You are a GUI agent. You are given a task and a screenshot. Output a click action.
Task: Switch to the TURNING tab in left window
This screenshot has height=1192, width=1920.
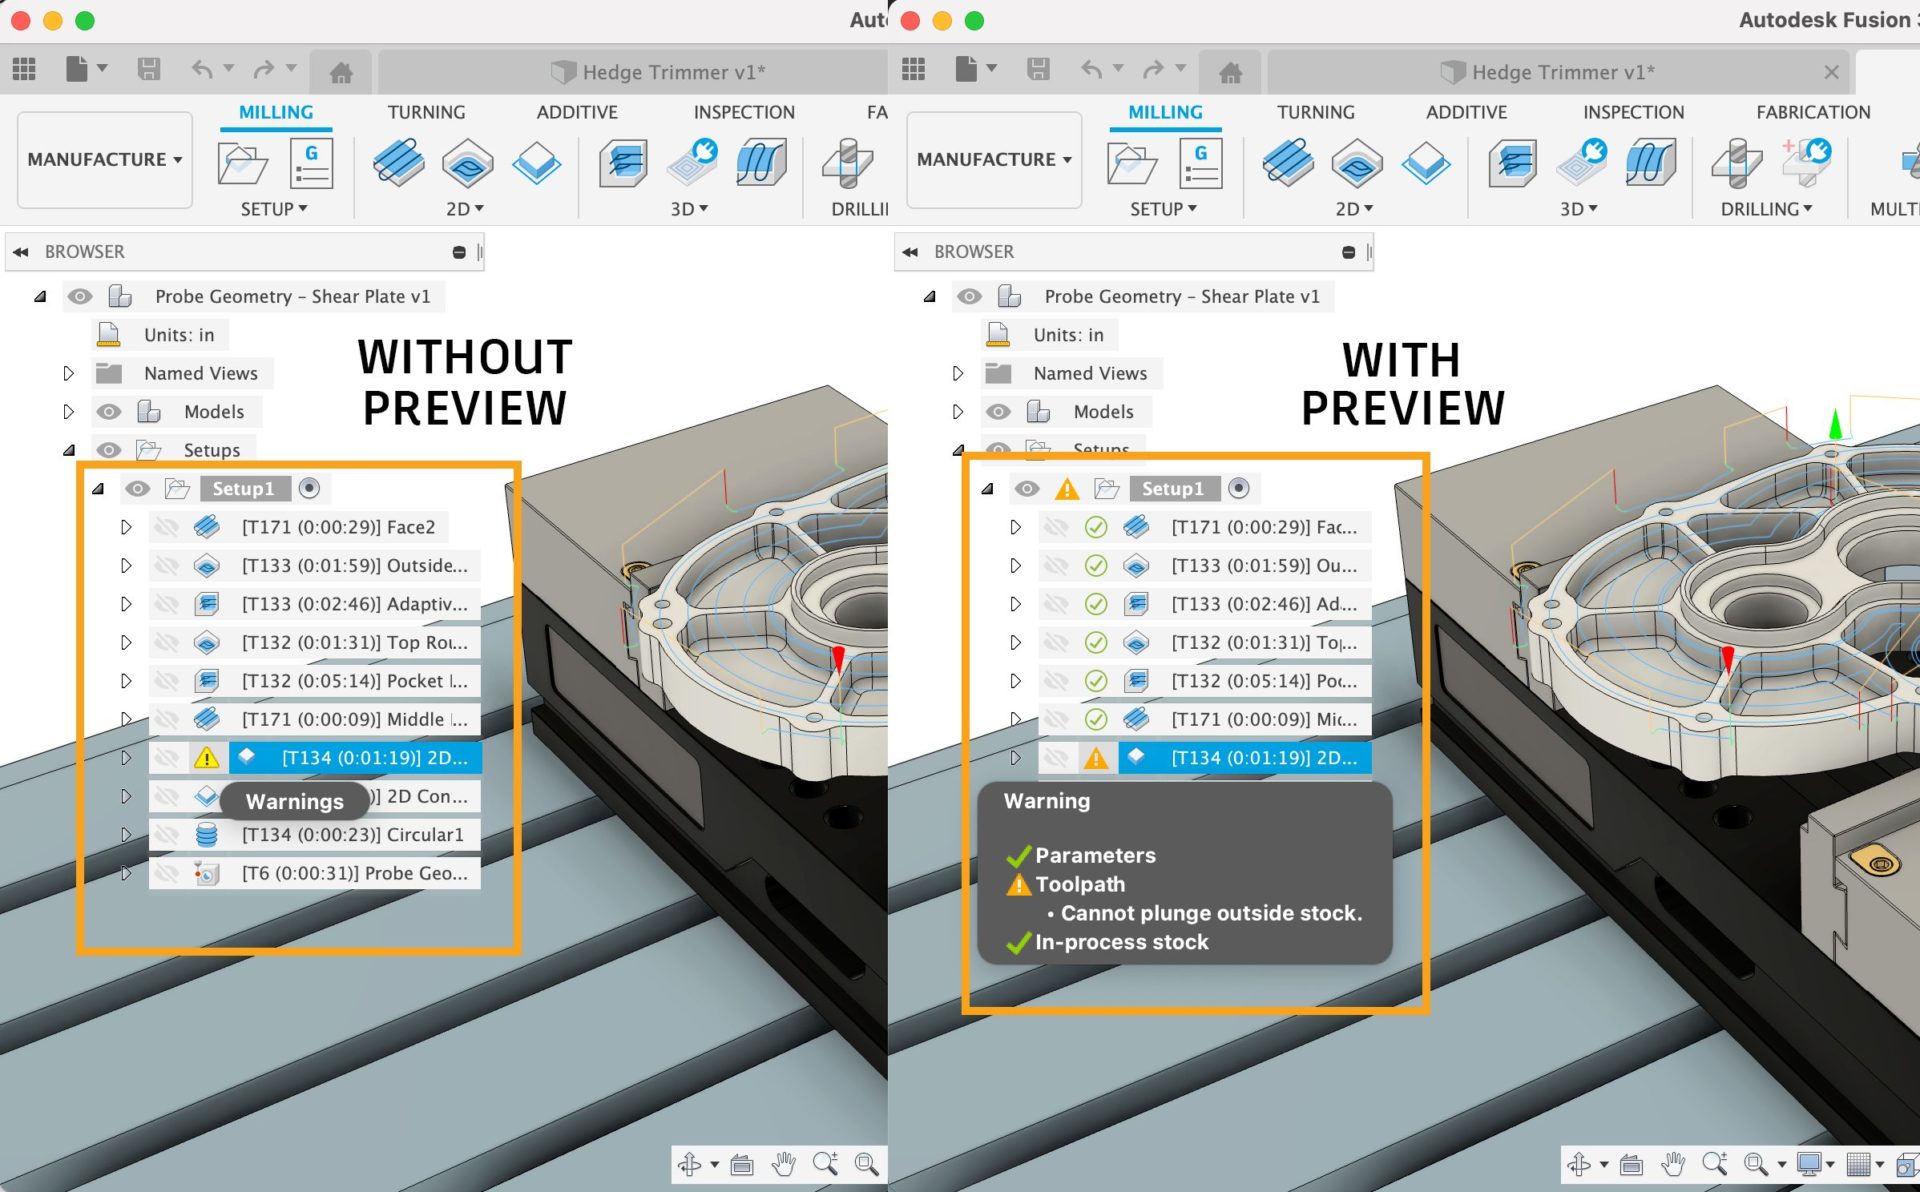(x=426, y=112)
